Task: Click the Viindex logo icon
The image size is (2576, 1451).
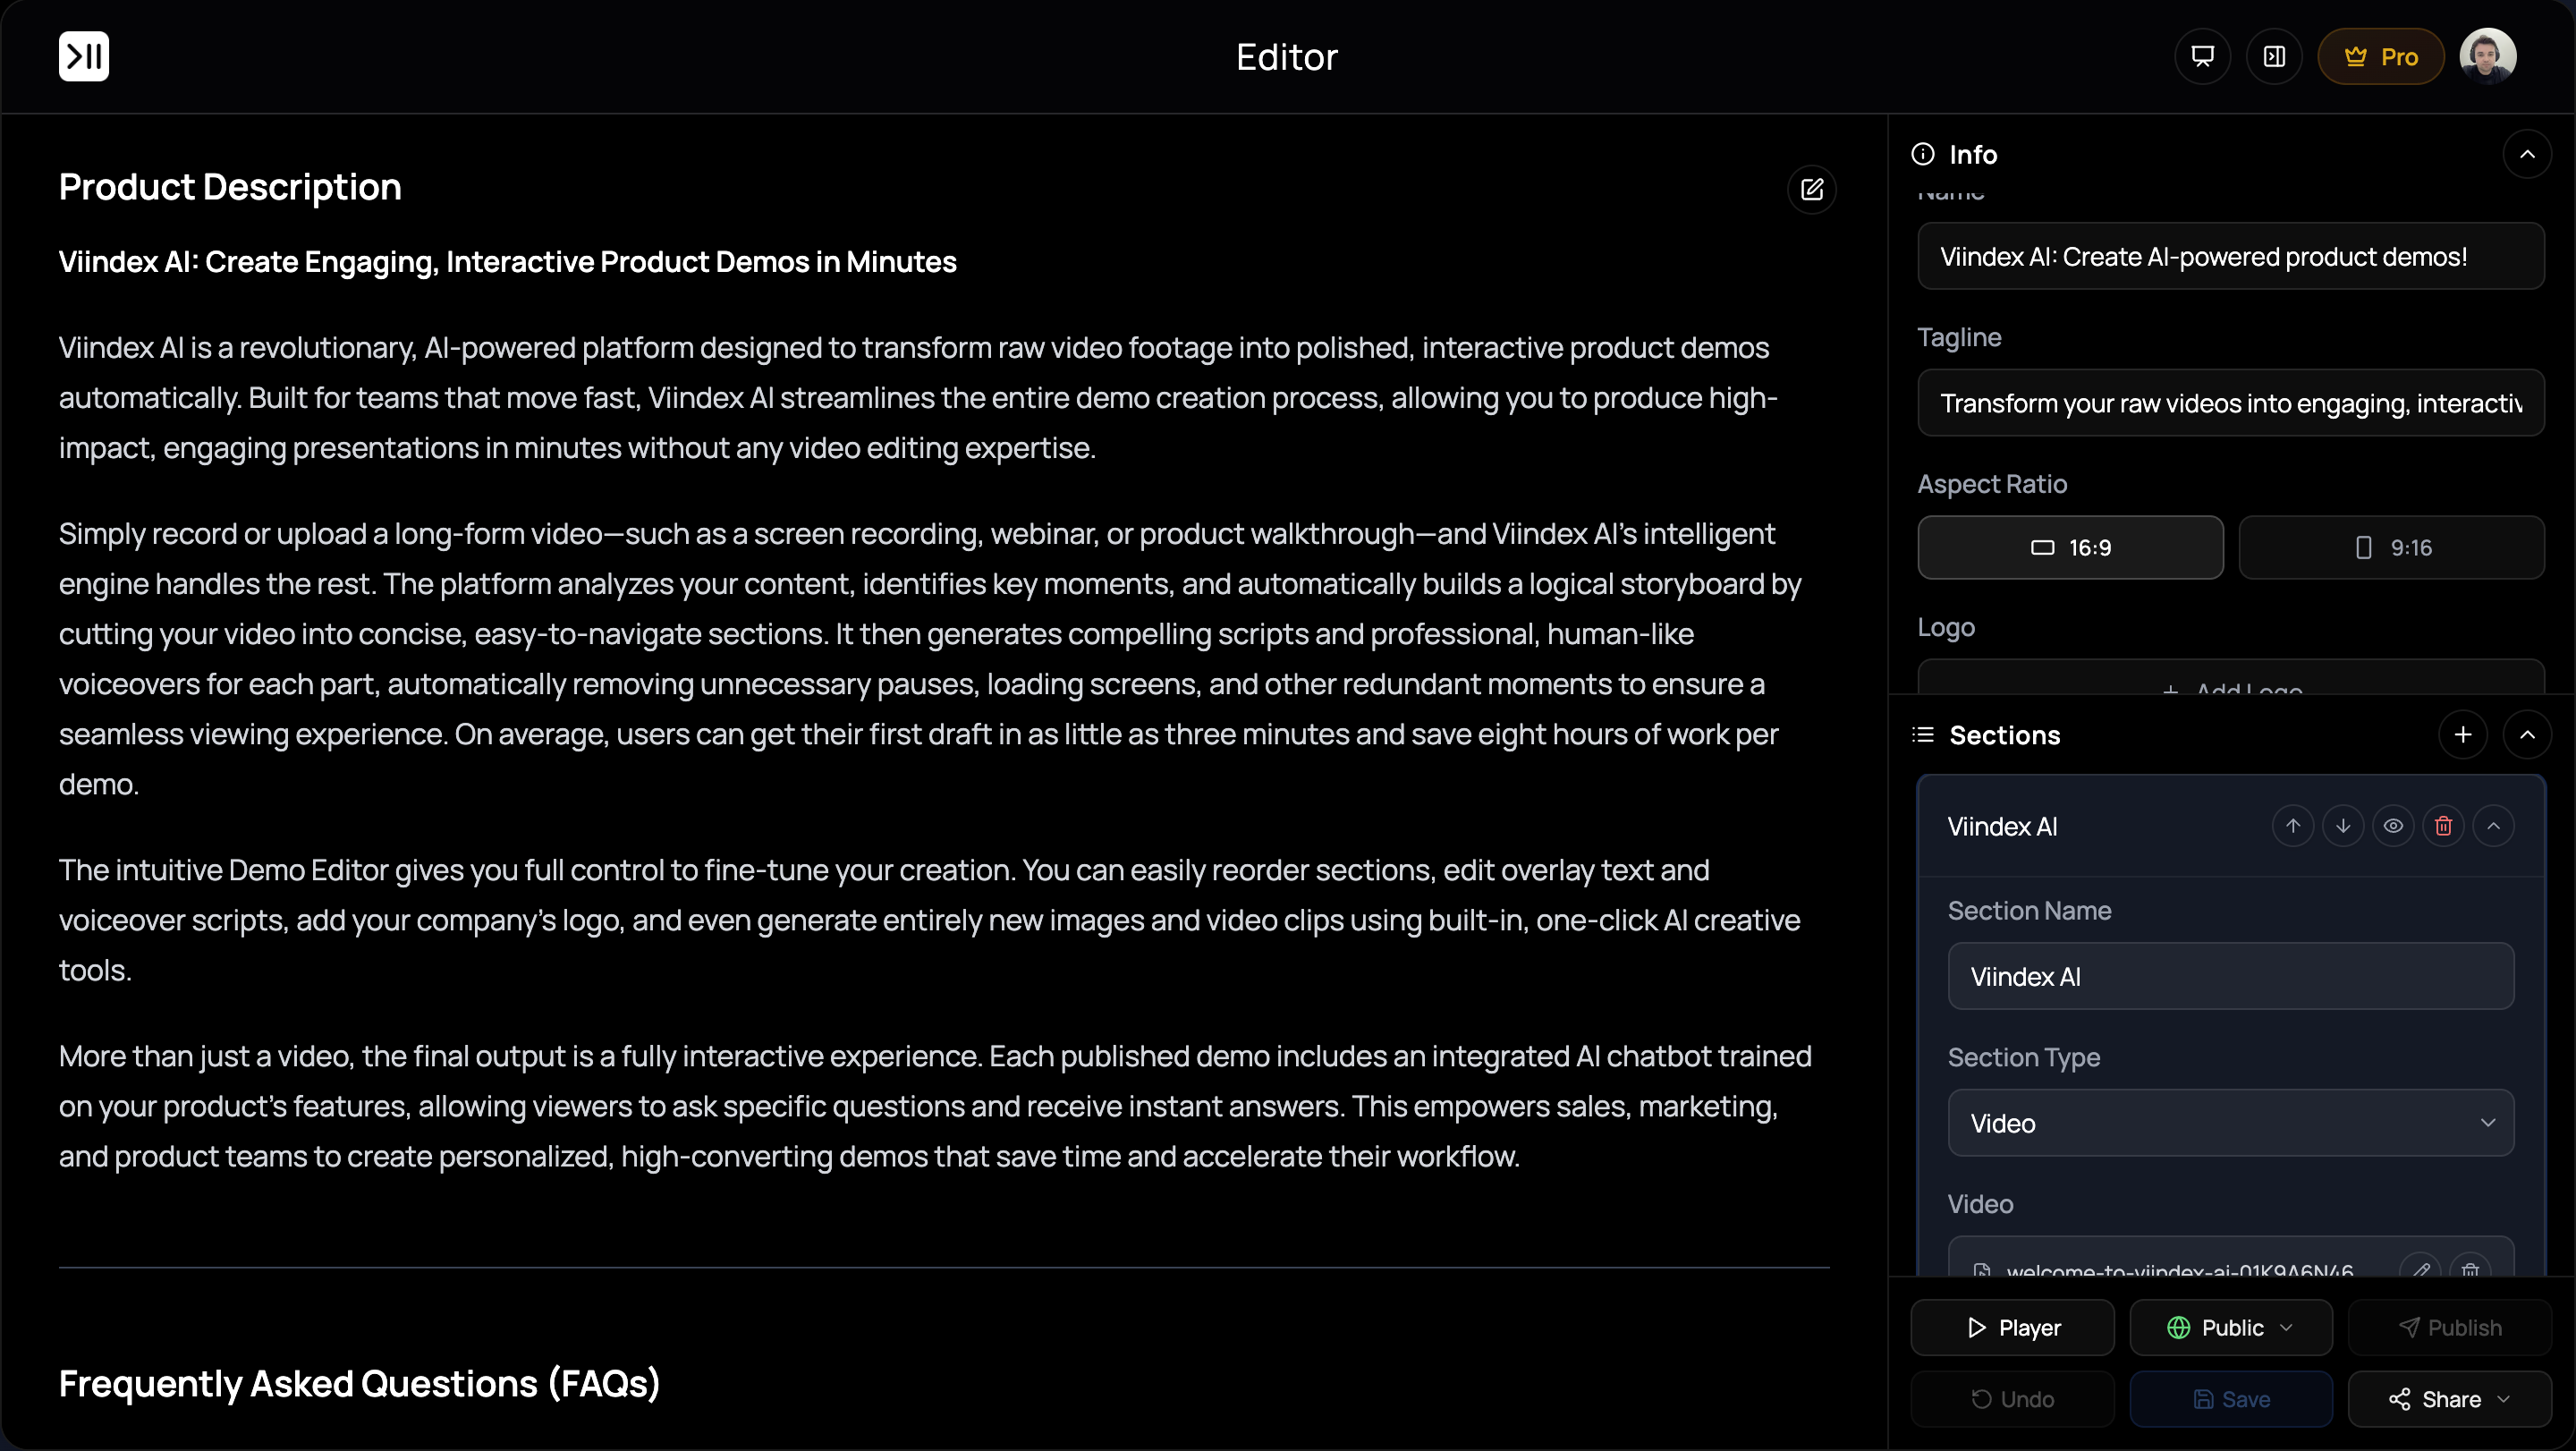Action: tap(84, 57)
